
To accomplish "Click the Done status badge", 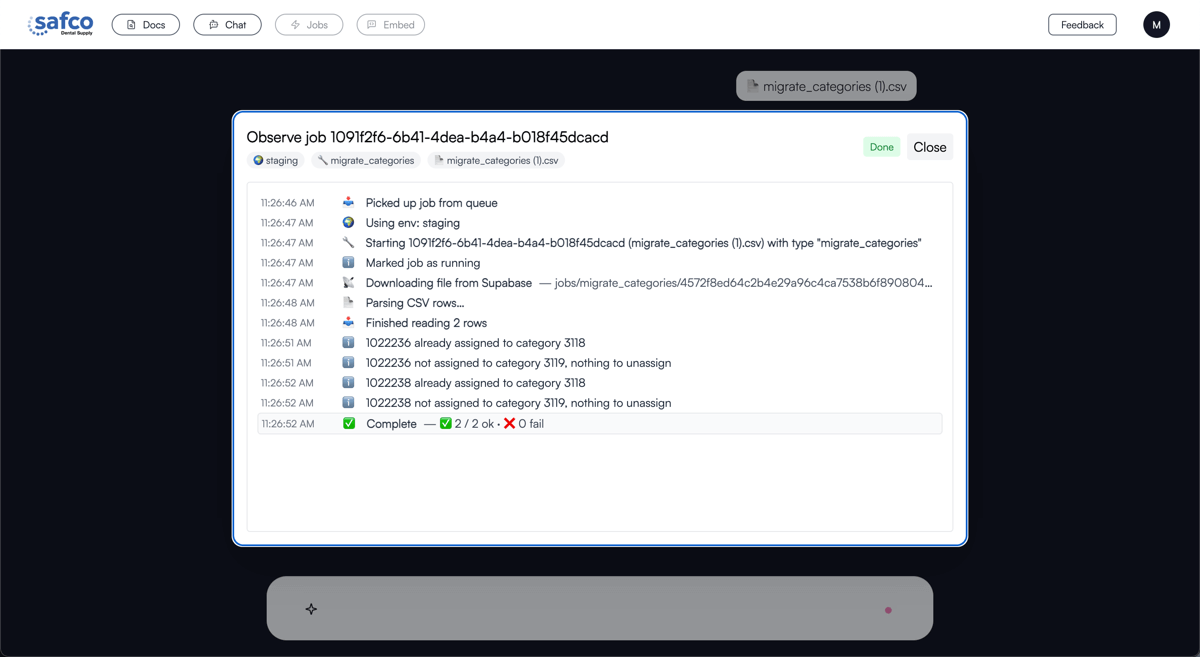I will point(881,146).
